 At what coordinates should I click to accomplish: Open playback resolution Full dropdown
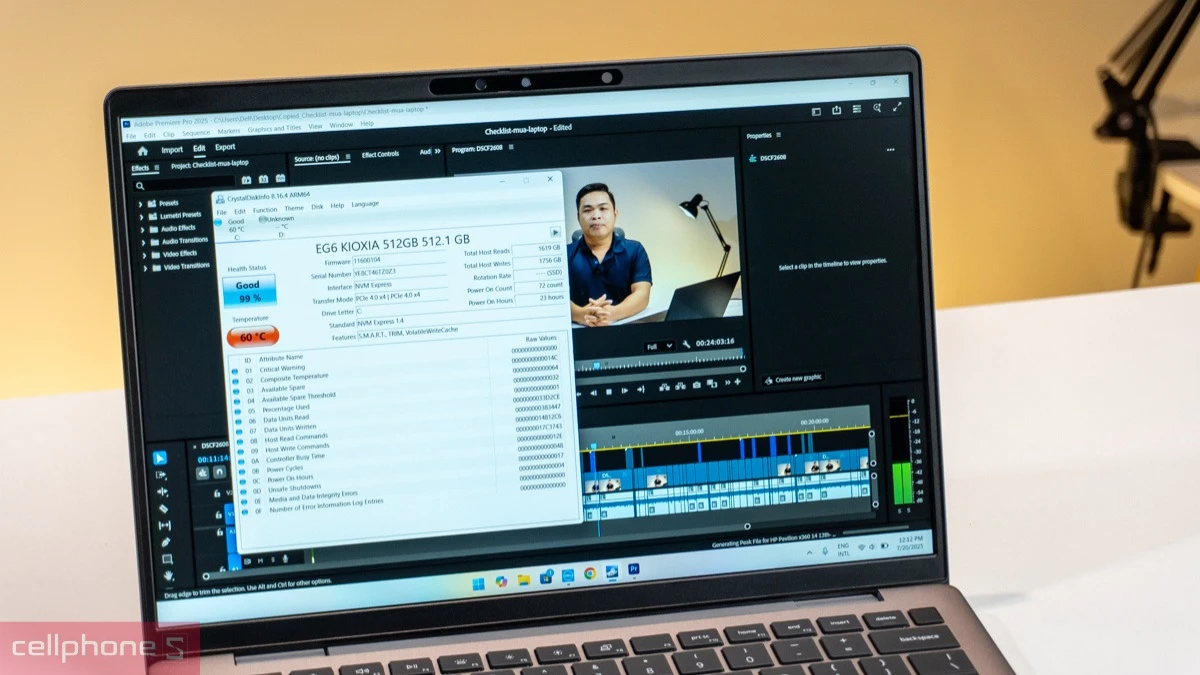click(x=660, y=346)
